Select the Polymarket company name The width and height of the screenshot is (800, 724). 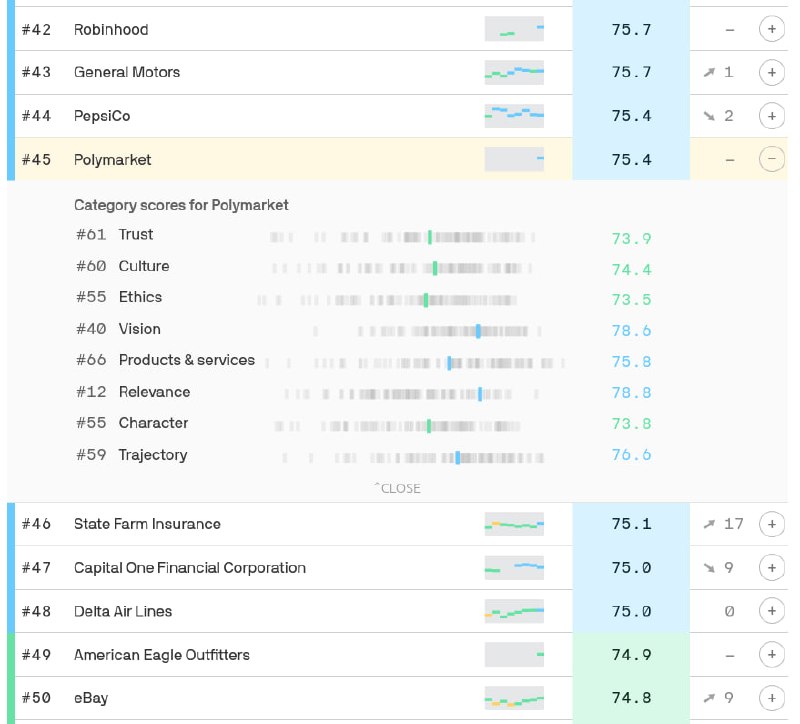point(112,160)
